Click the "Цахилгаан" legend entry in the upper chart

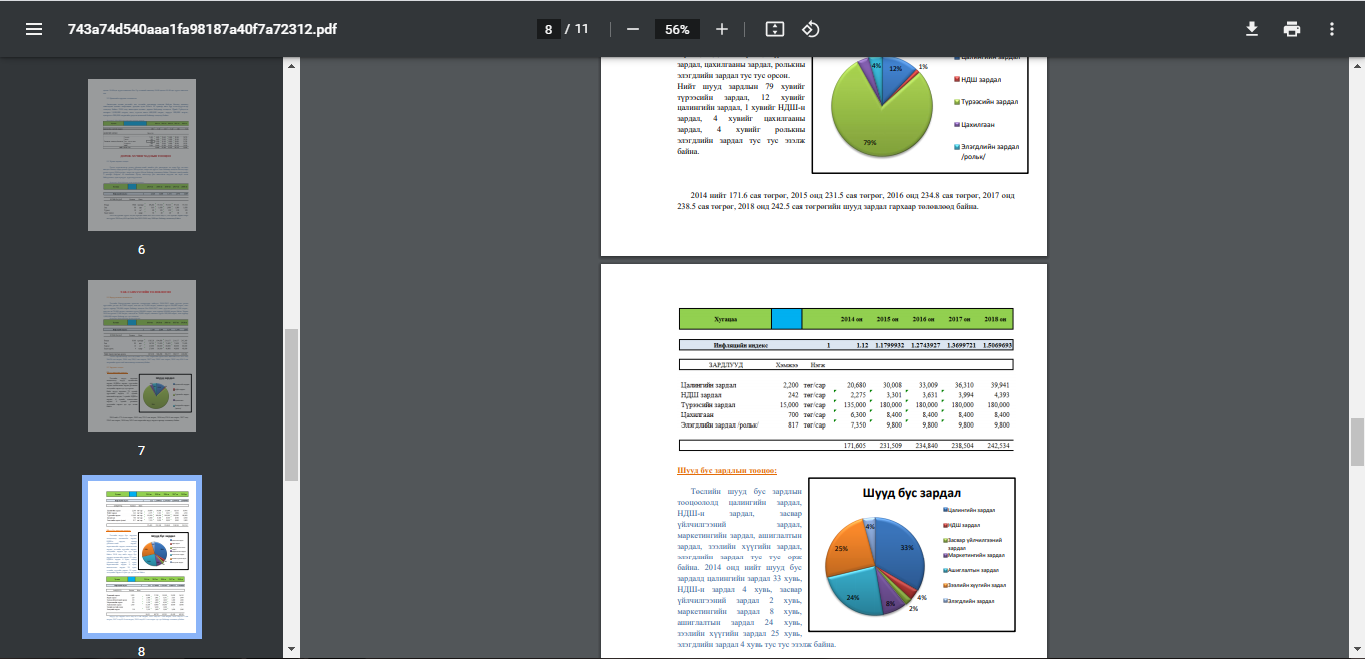coord(975,124)
